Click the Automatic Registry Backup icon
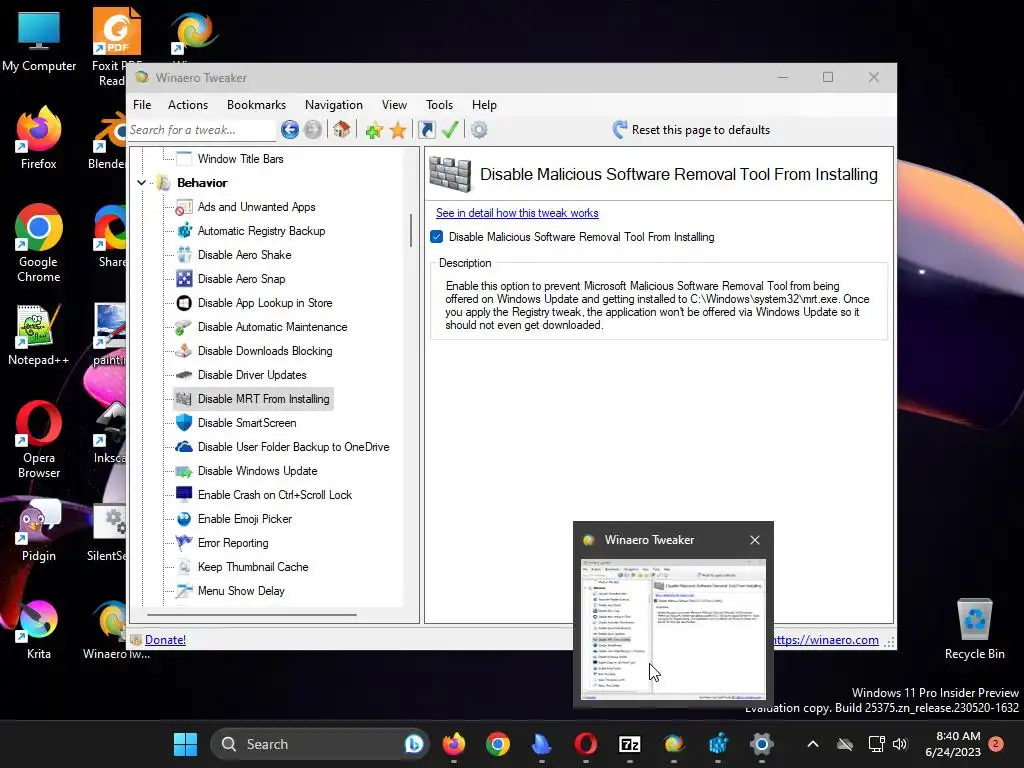The width and height of the screenshot is (1024, 768). [x=184, y=231]
